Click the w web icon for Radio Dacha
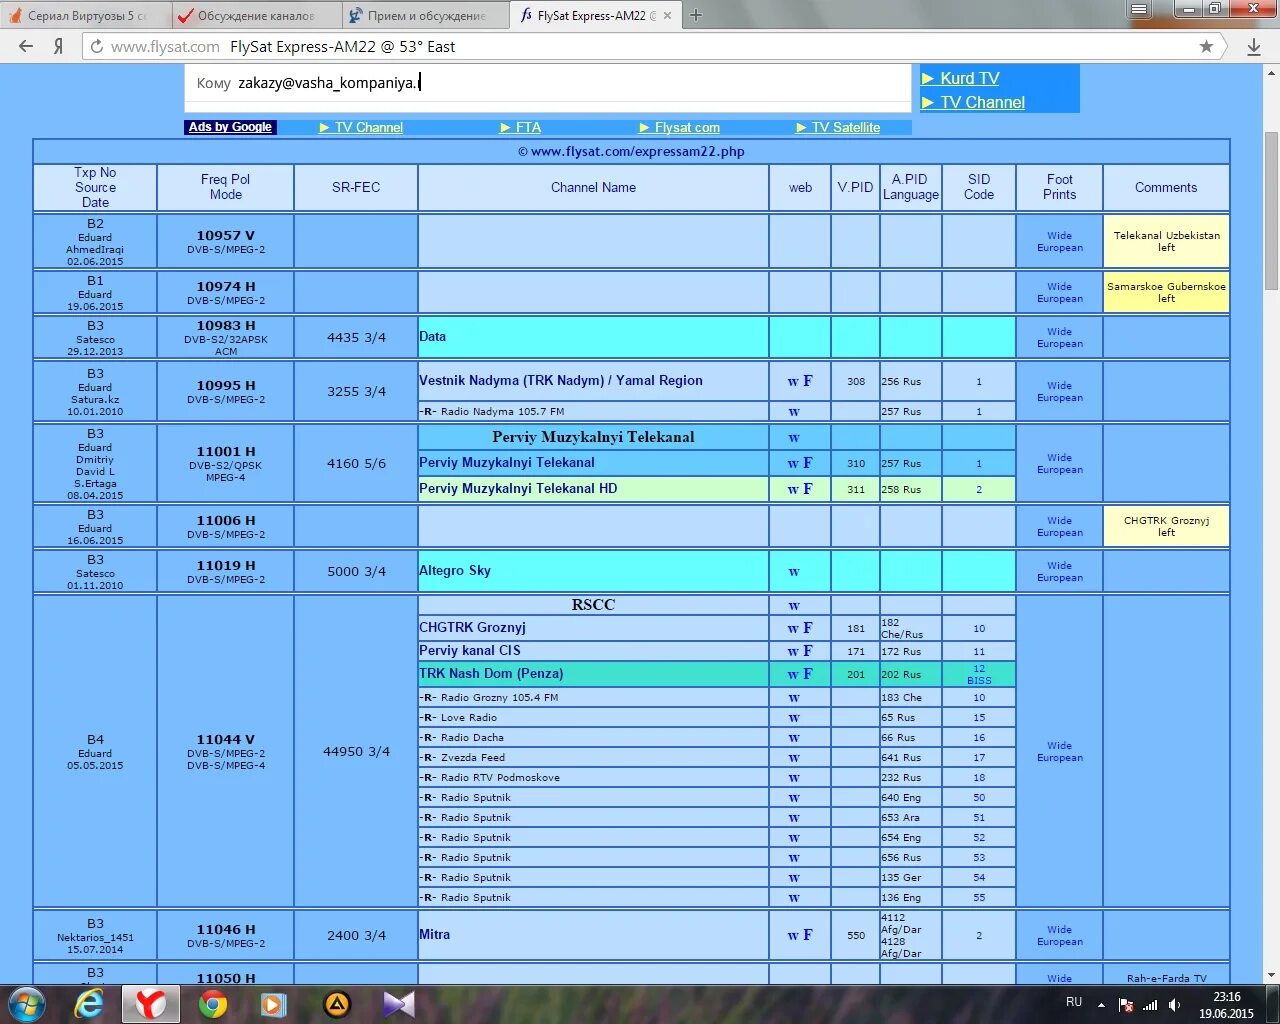Image resolution: width=1280 pixels, height=1024 pixels. [x=794, y=738]
